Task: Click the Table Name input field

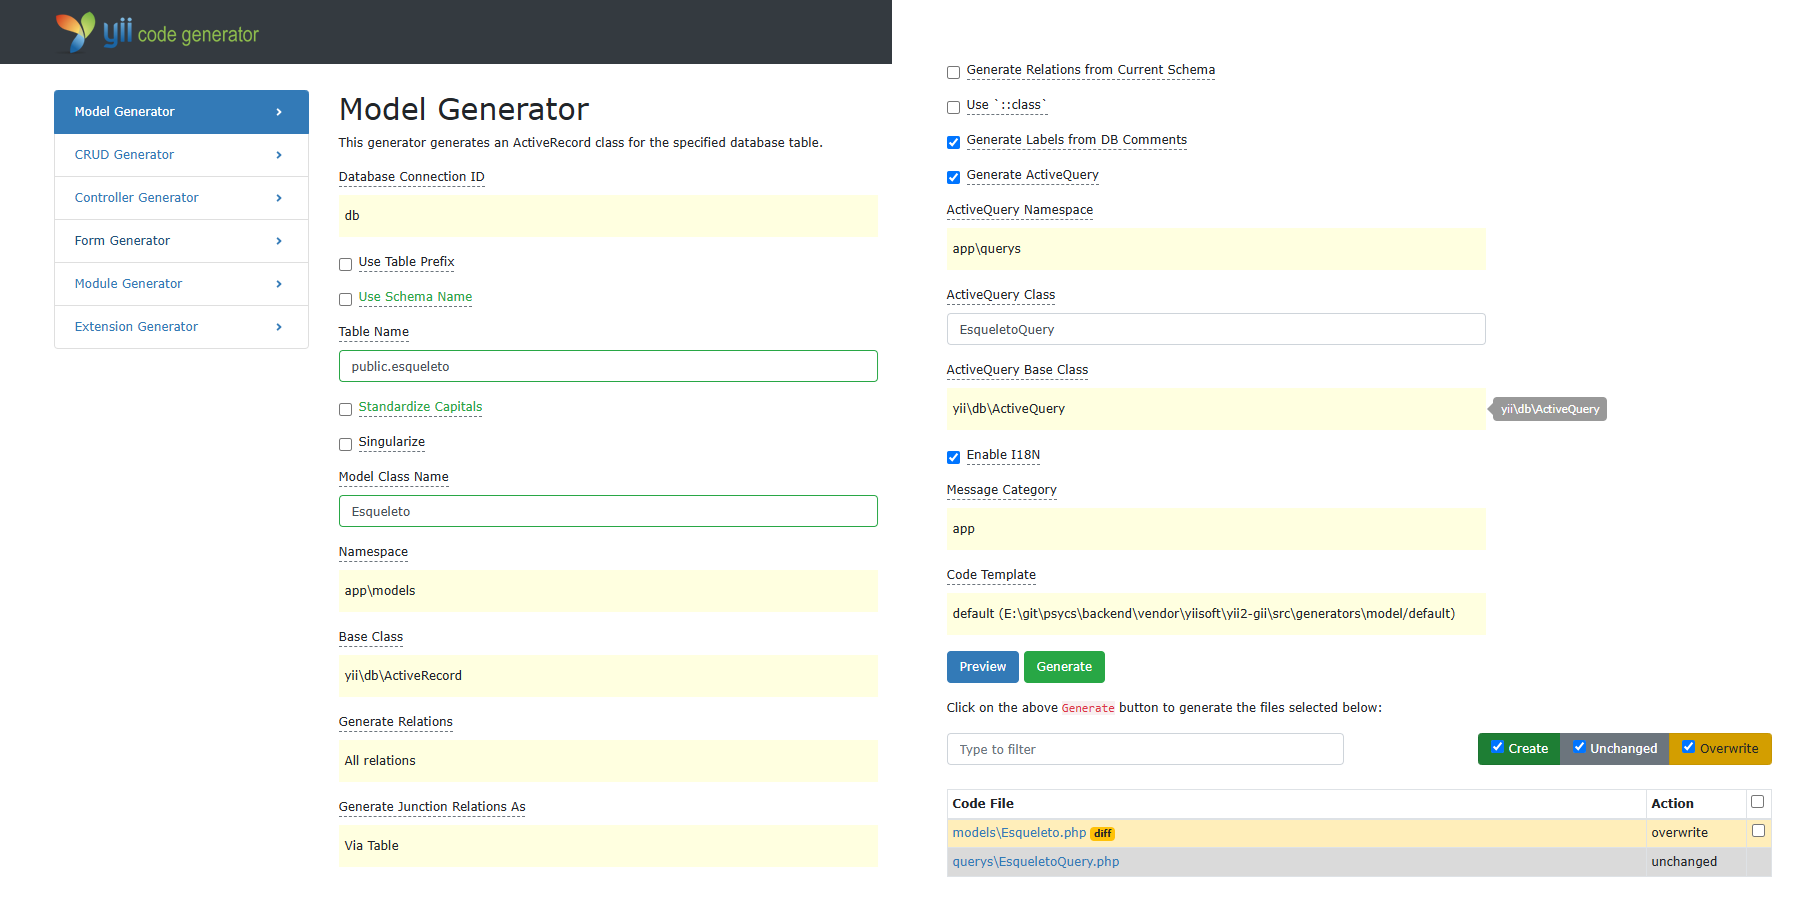Action: tap(607, 366)
